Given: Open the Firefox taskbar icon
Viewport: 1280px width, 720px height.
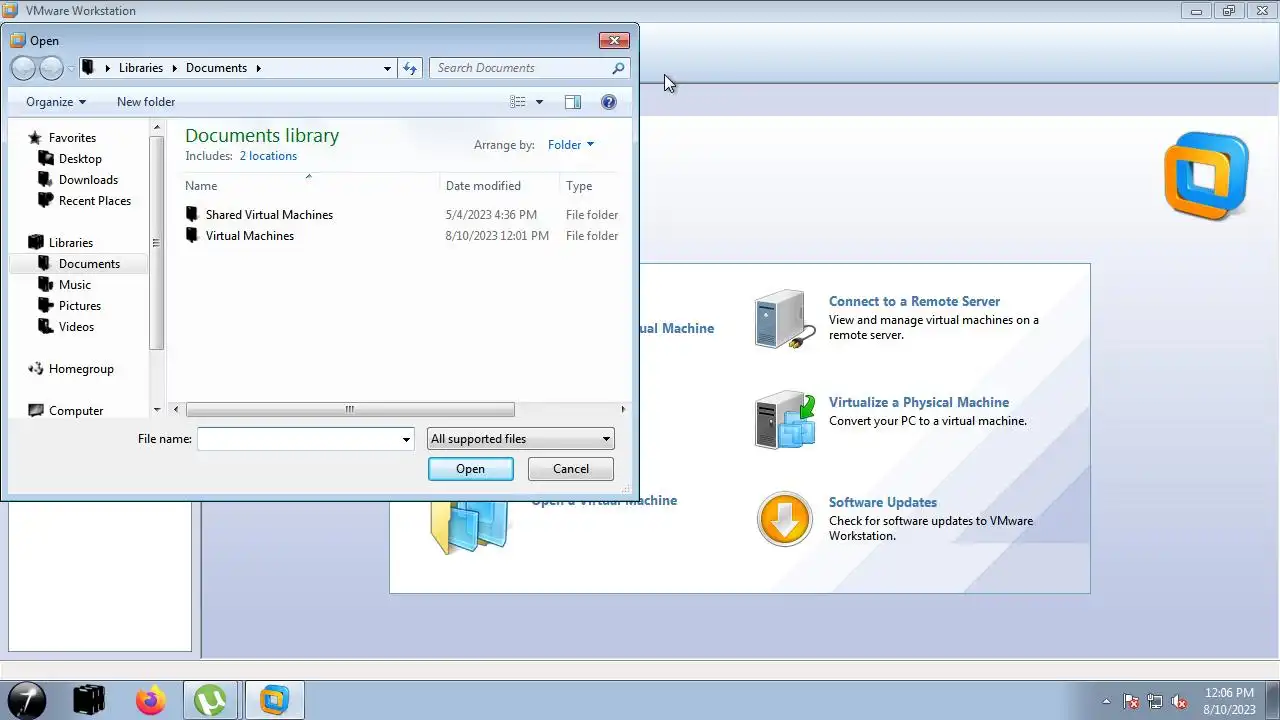Looking at the screenshot, I should (151, 700).
